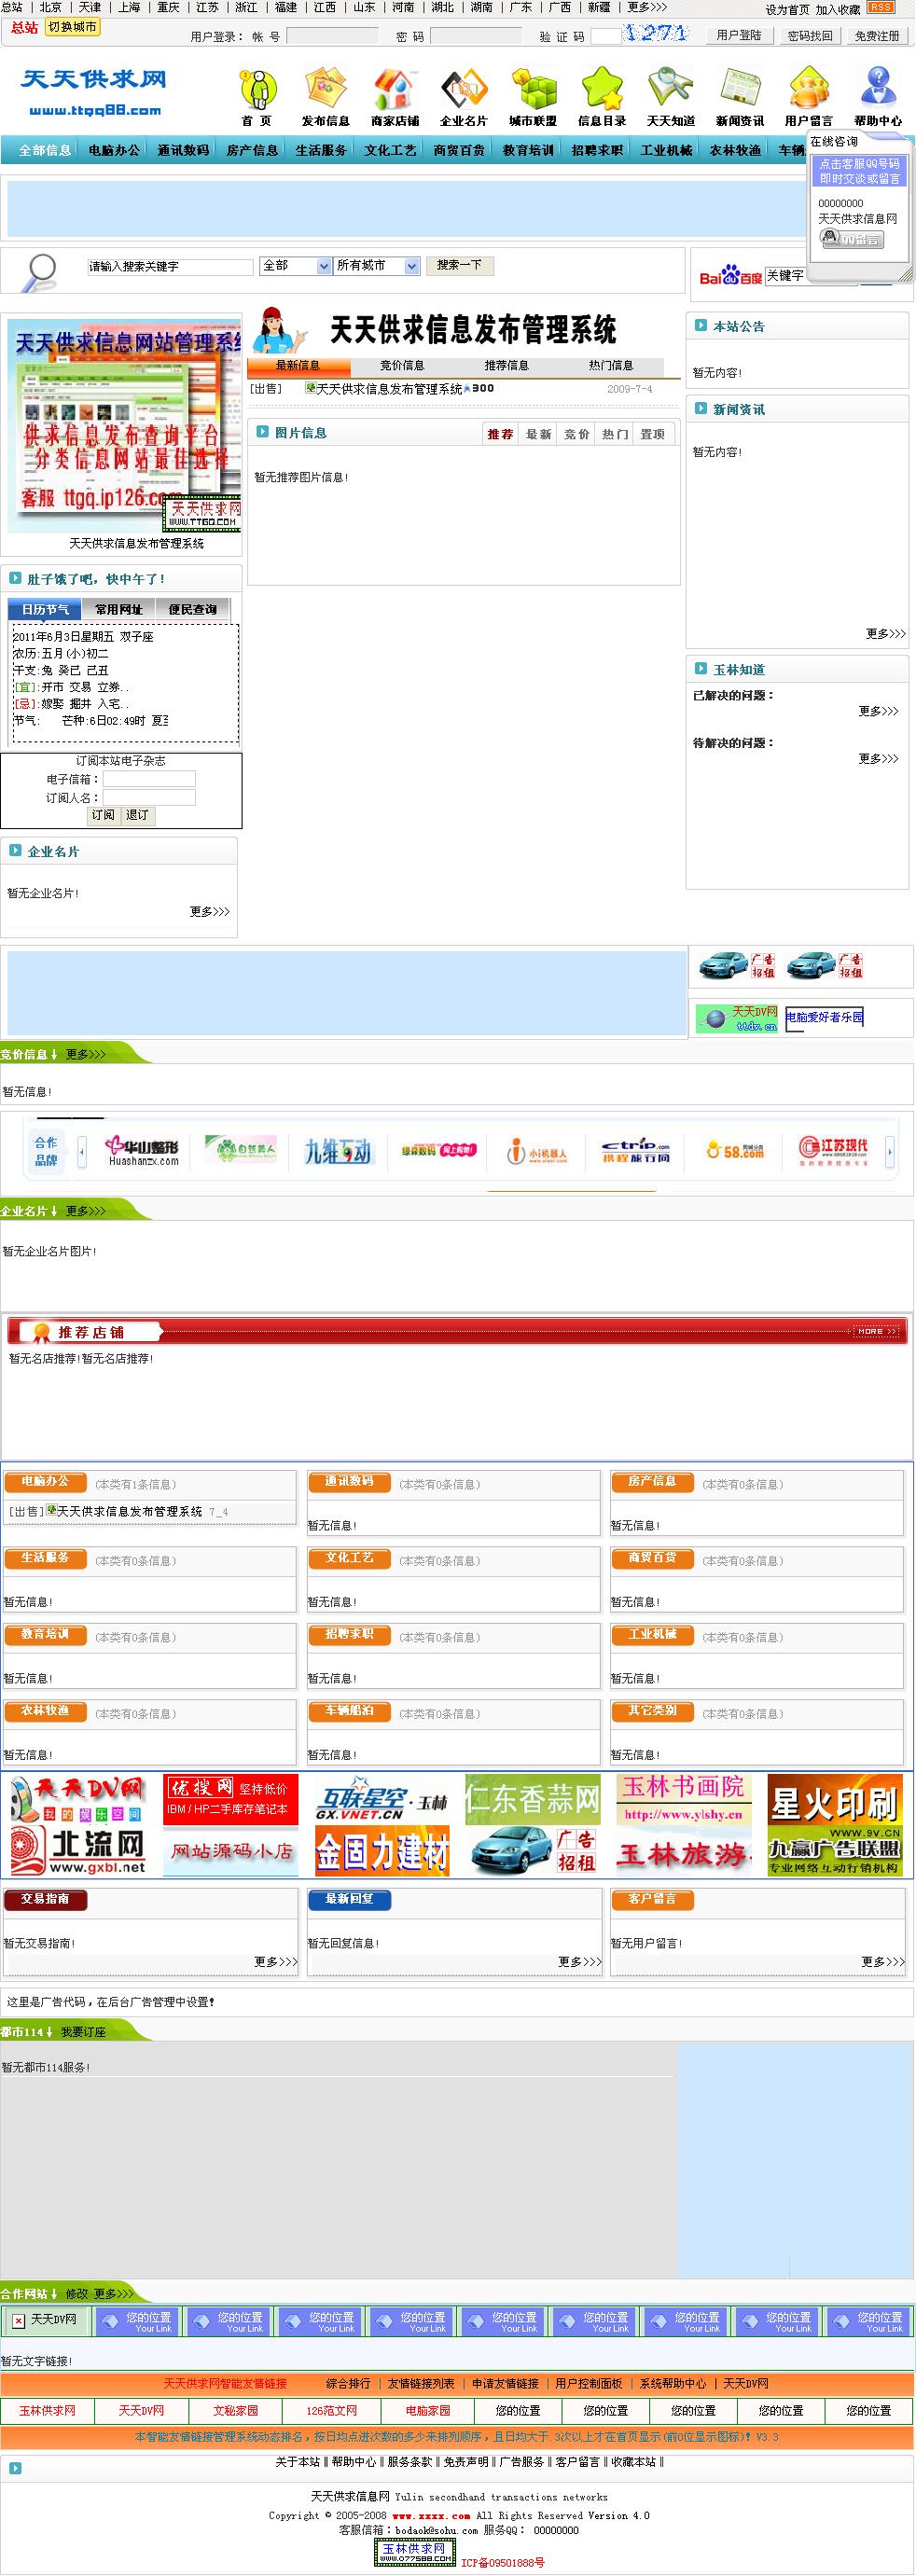
Task: Switch to the 竞价信息 tab
Action: tap(402, 366)
